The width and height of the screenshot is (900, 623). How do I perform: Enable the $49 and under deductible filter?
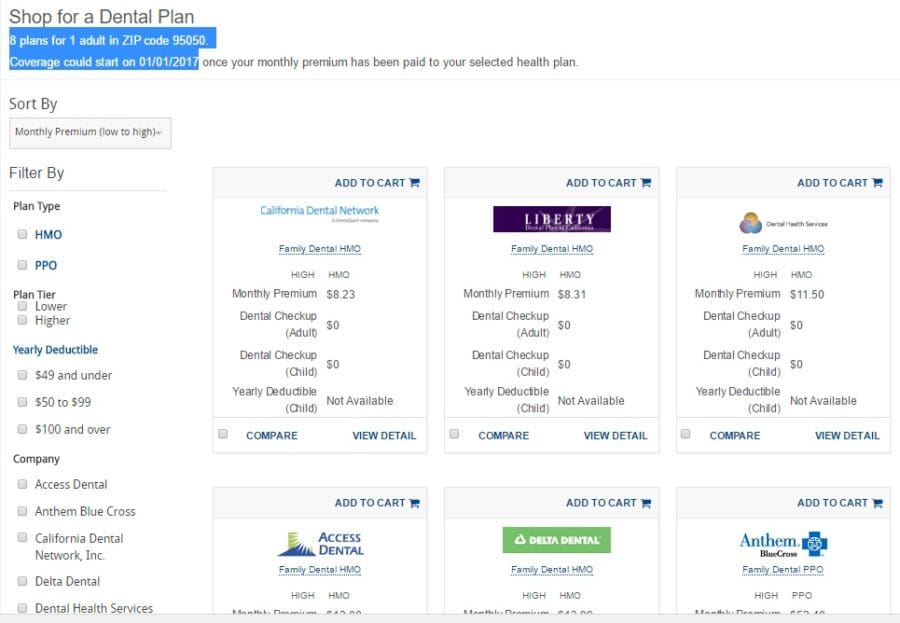tap(22, 376)
